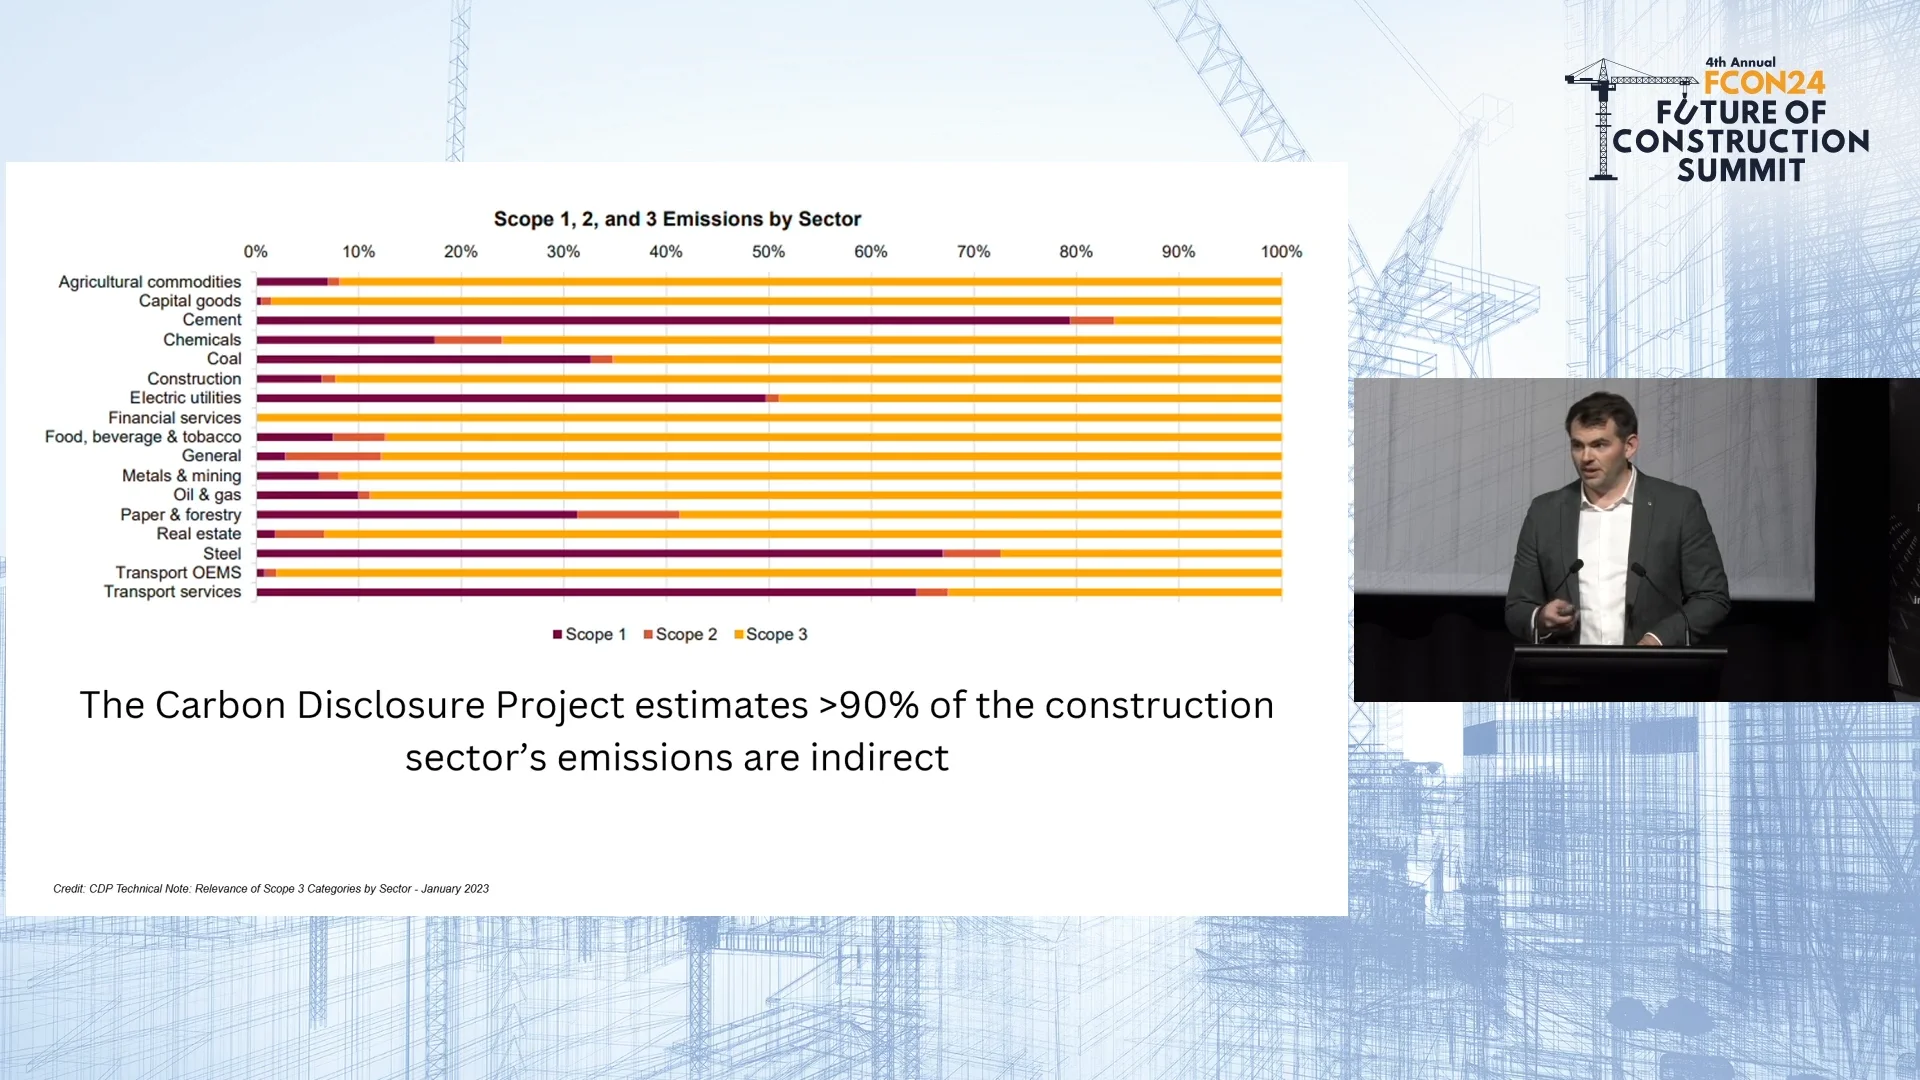Screen dimensions: 1920x1080
Task: Select the 'Capital goods' row label
Action: click(x=190, y=301)
